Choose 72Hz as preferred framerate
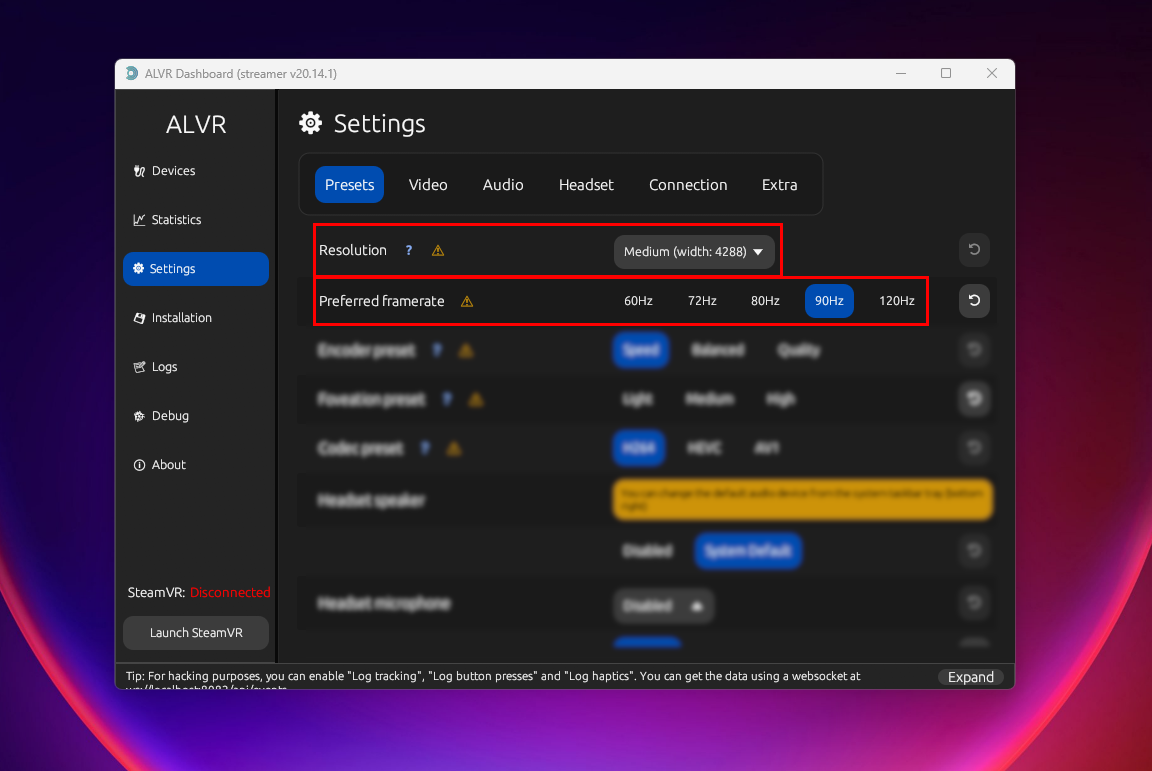Screen dimensions: 1152x771 (x=702, y=301)
